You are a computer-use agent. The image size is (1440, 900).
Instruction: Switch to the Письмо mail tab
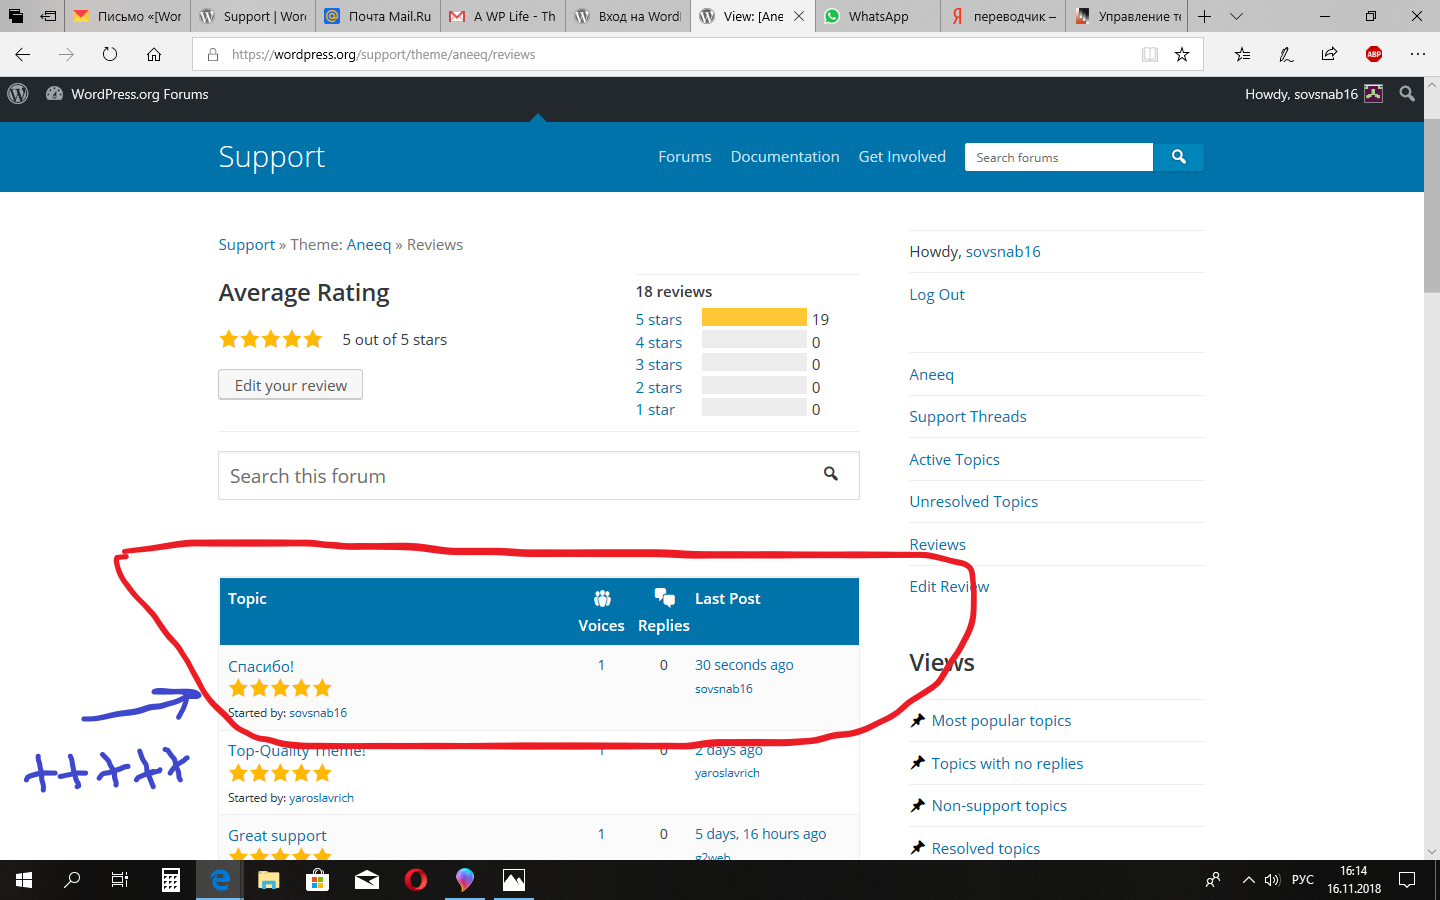tap(127, 16)
